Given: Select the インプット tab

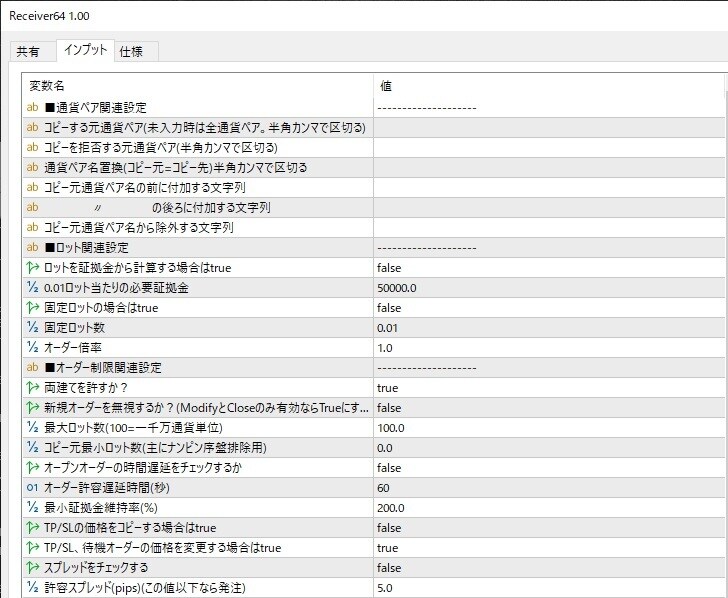Looking at the screenshot, I should point(85,50).
